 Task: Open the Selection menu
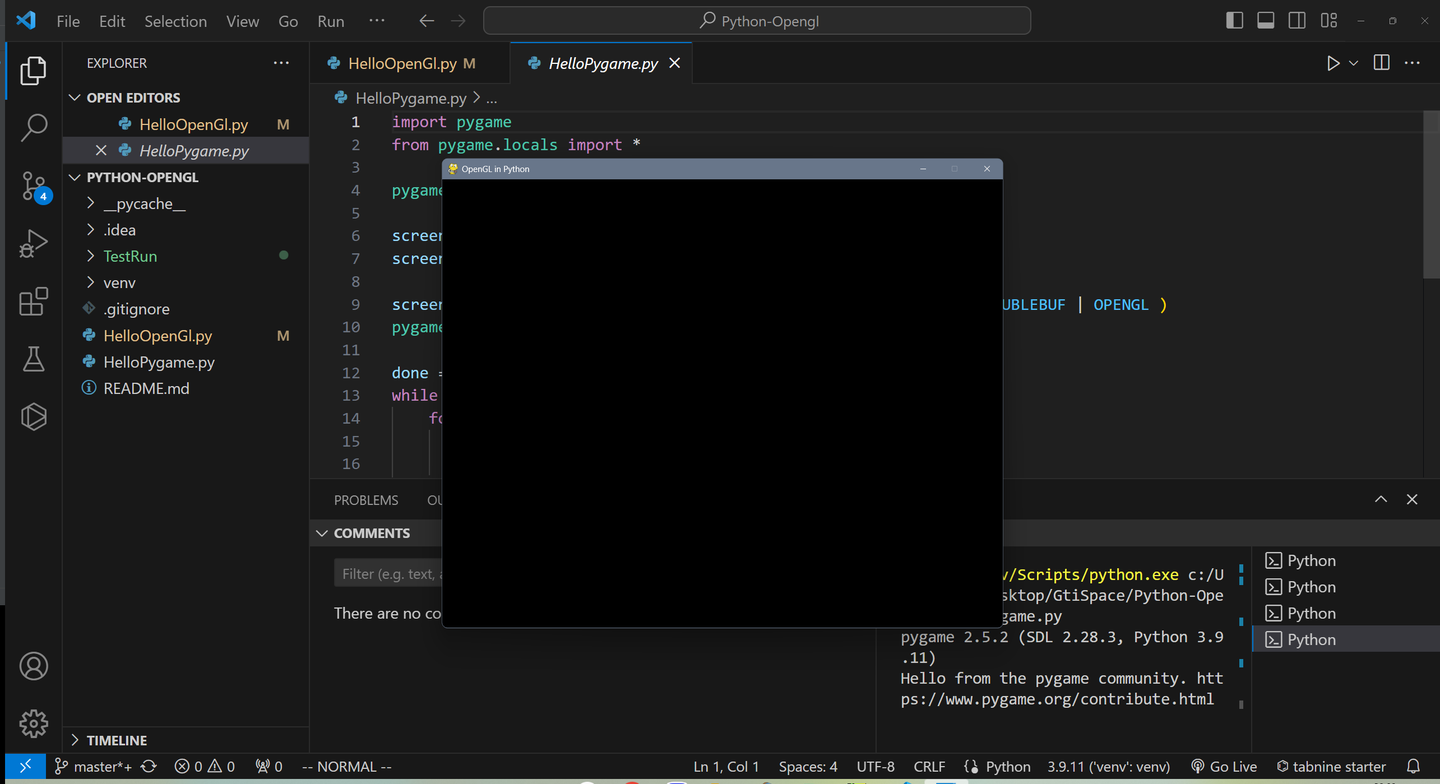pyautogui.click(x=175, y=21)
